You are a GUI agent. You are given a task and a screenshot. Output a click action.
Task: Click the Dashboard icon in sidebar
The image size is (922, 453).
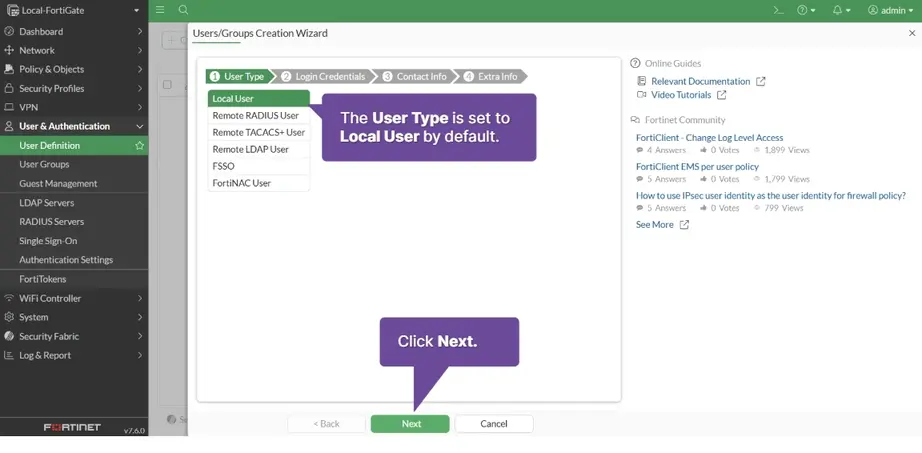[x=9, y=31]
